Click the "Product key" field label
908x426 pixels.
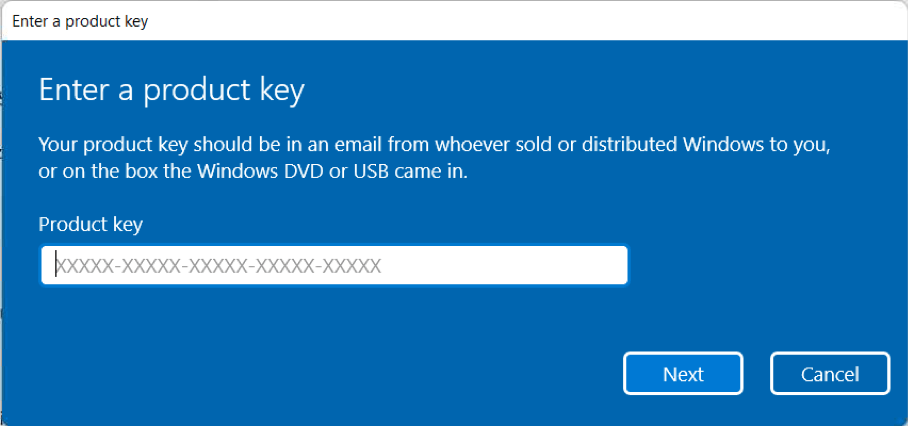90,224
